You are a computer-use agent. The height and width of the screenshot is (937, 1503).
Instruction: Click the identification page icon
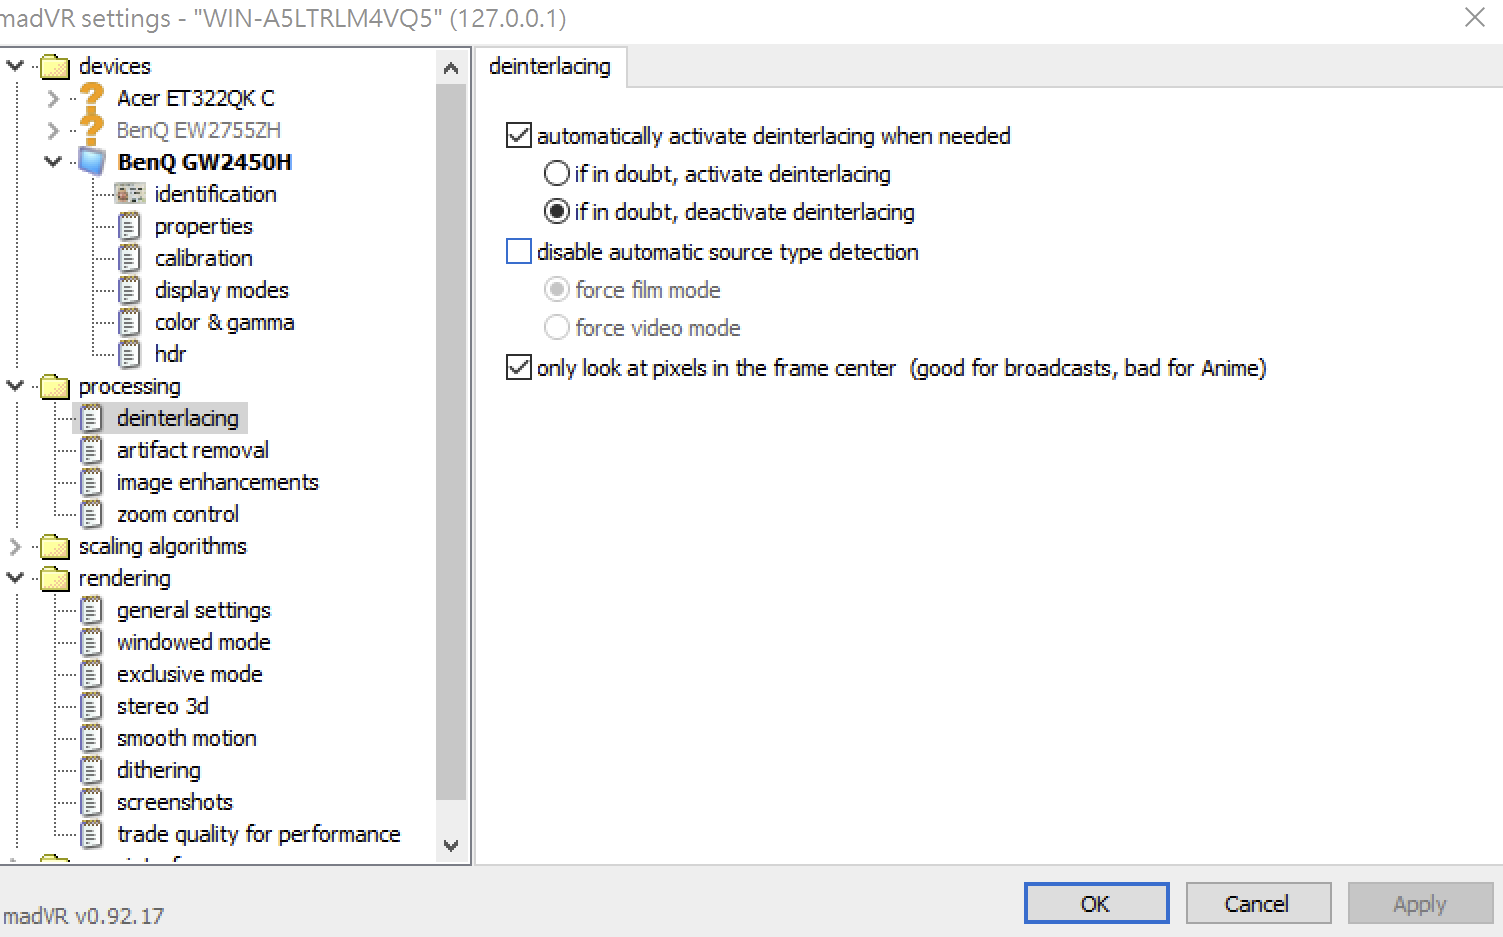pos(130,193)
